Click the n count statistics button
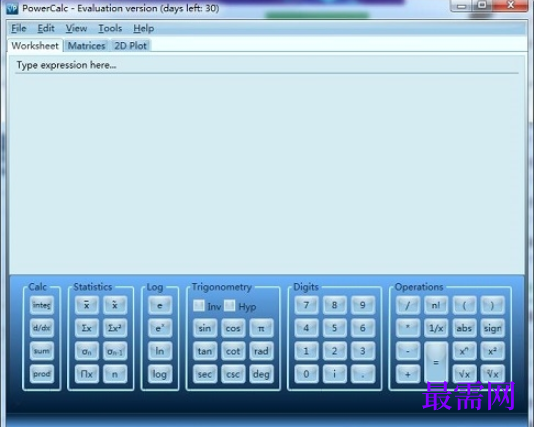The width and height of the screenshot is (534, 427). pos(115,374)
